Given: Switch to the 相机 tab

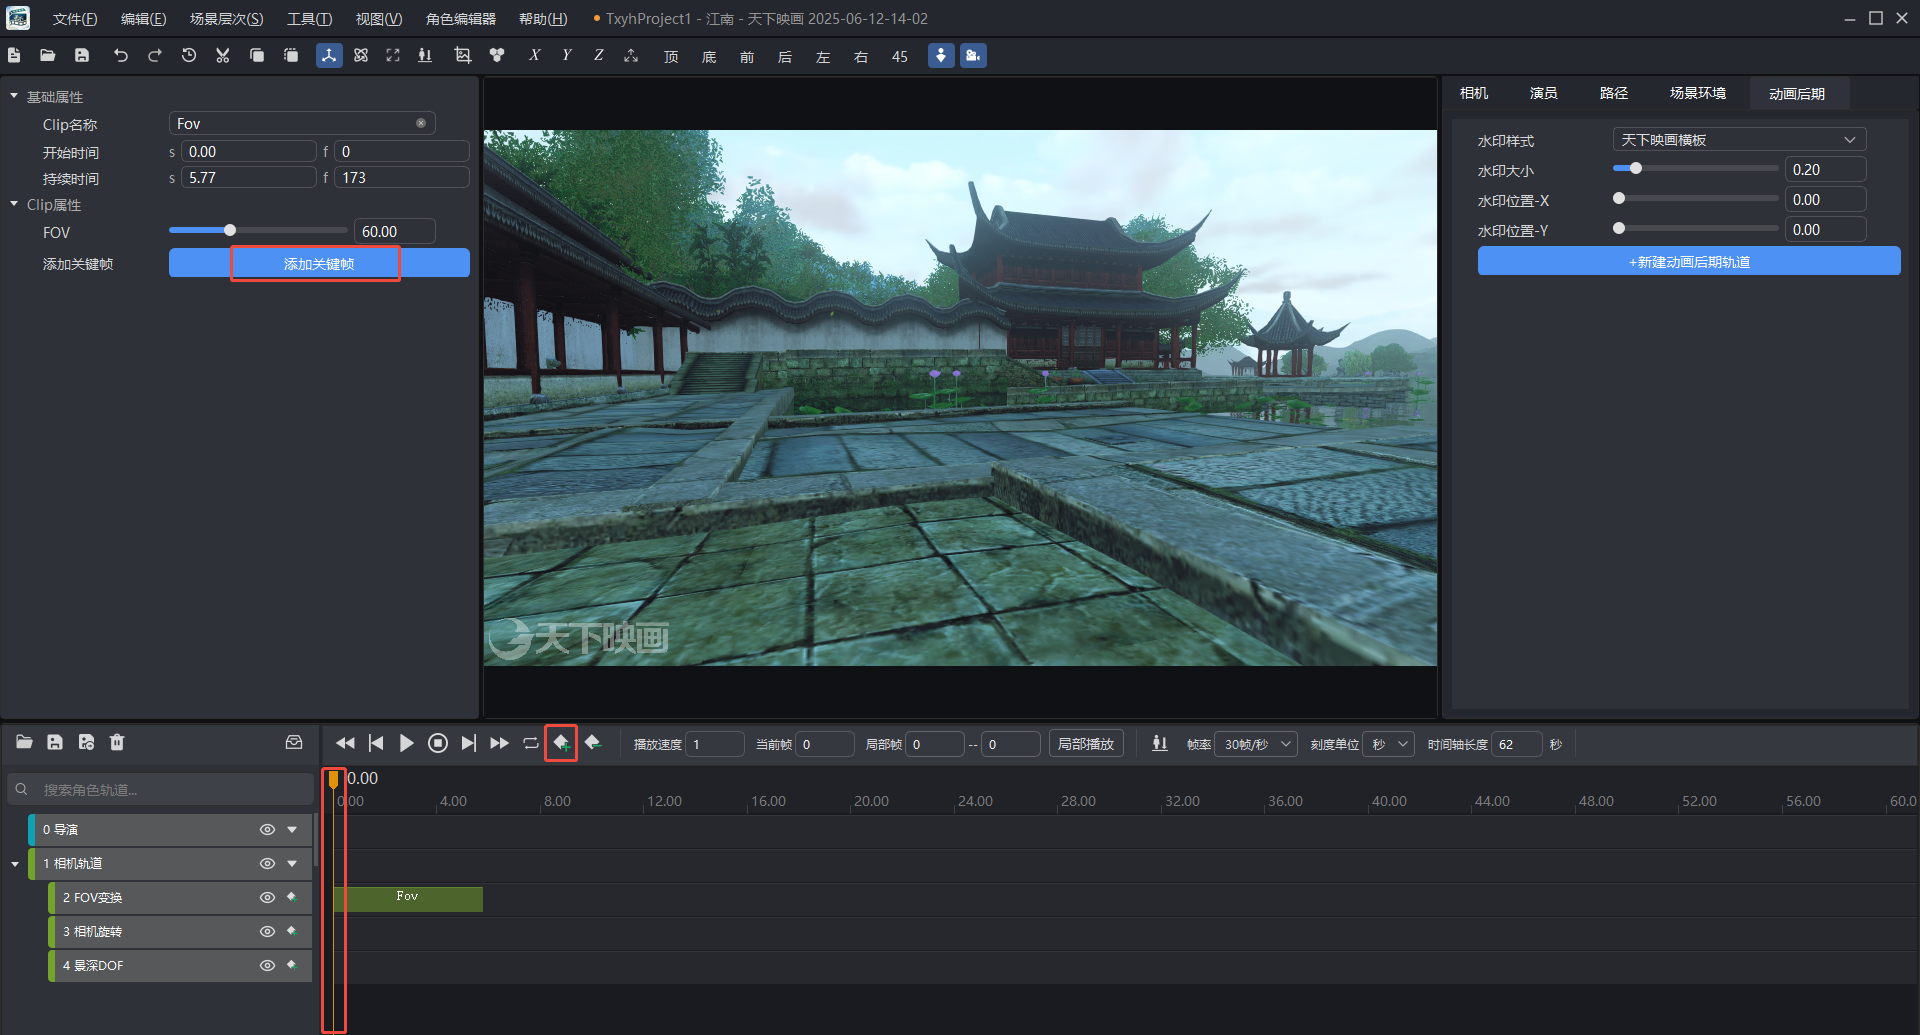Looking at the screenshot, I should click(1474, 93).
